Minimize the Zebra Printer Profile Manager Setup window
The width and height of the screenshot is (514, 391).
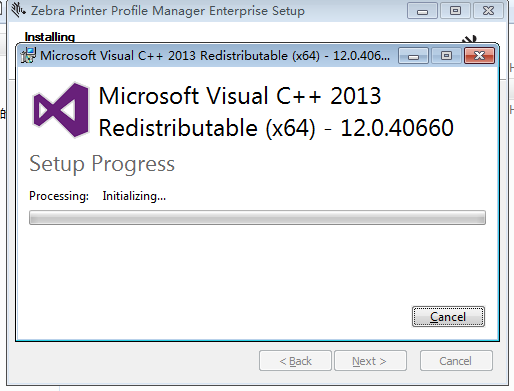coord(422,11)
